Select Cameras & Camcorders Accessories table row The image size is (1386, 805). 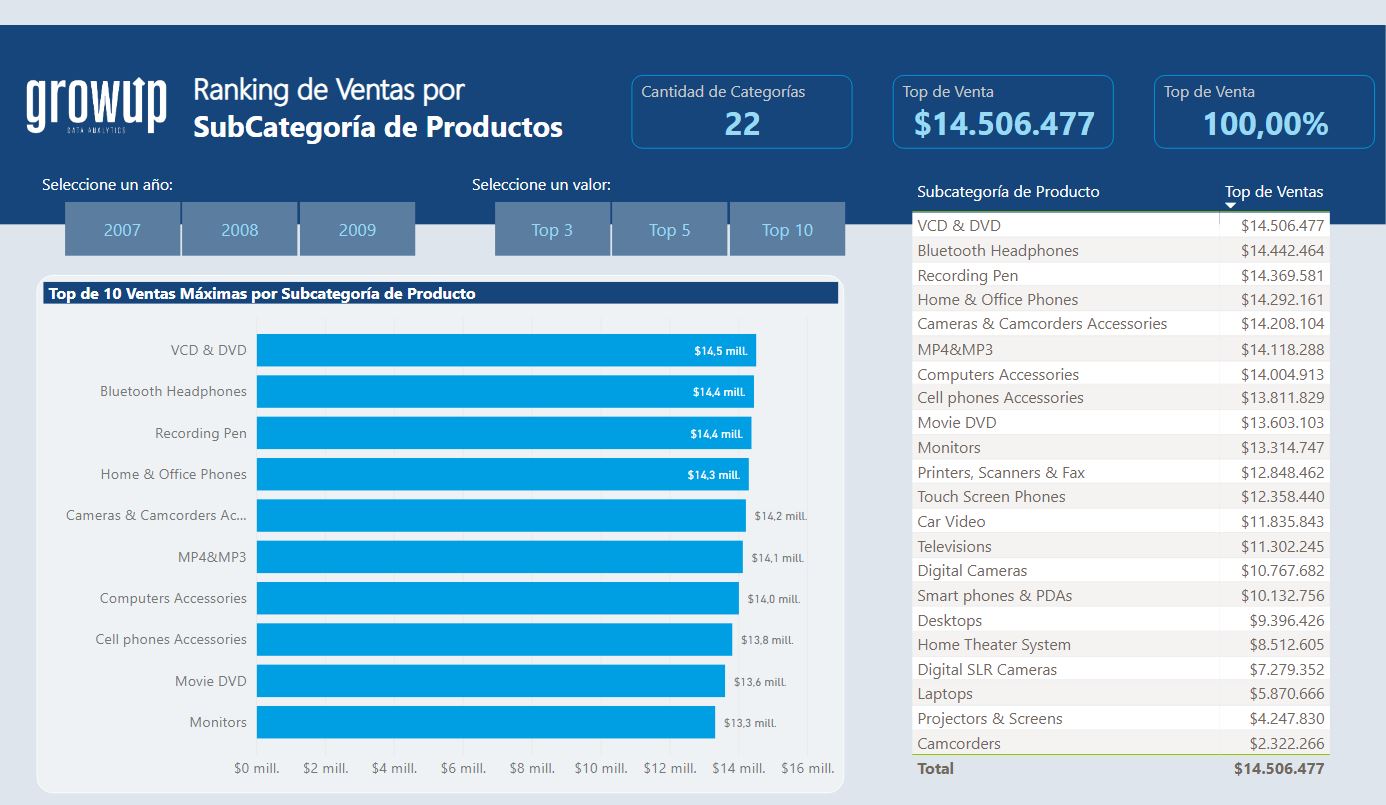[x=1121, y=324]
